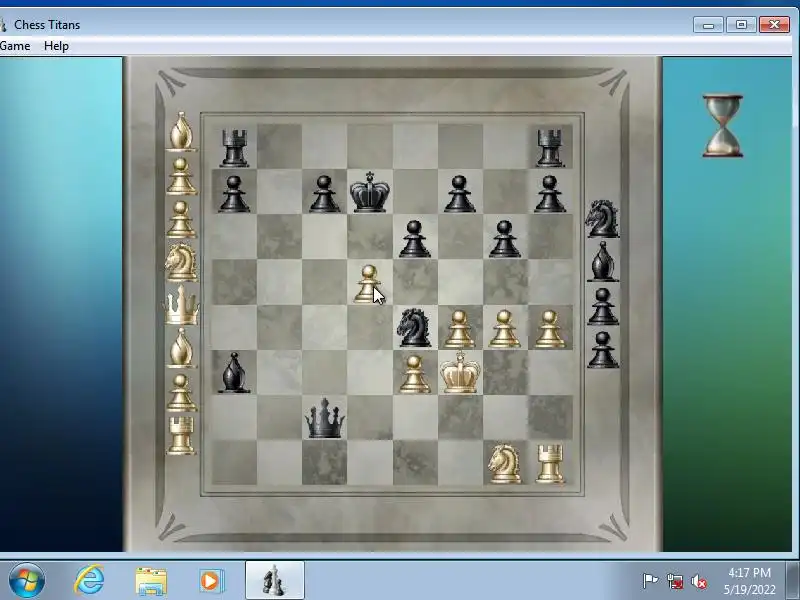The height and width of the screenshot is (600, 800).
Task: Open the clock showing 4:17 PM
Action: [x=749, y=581]
